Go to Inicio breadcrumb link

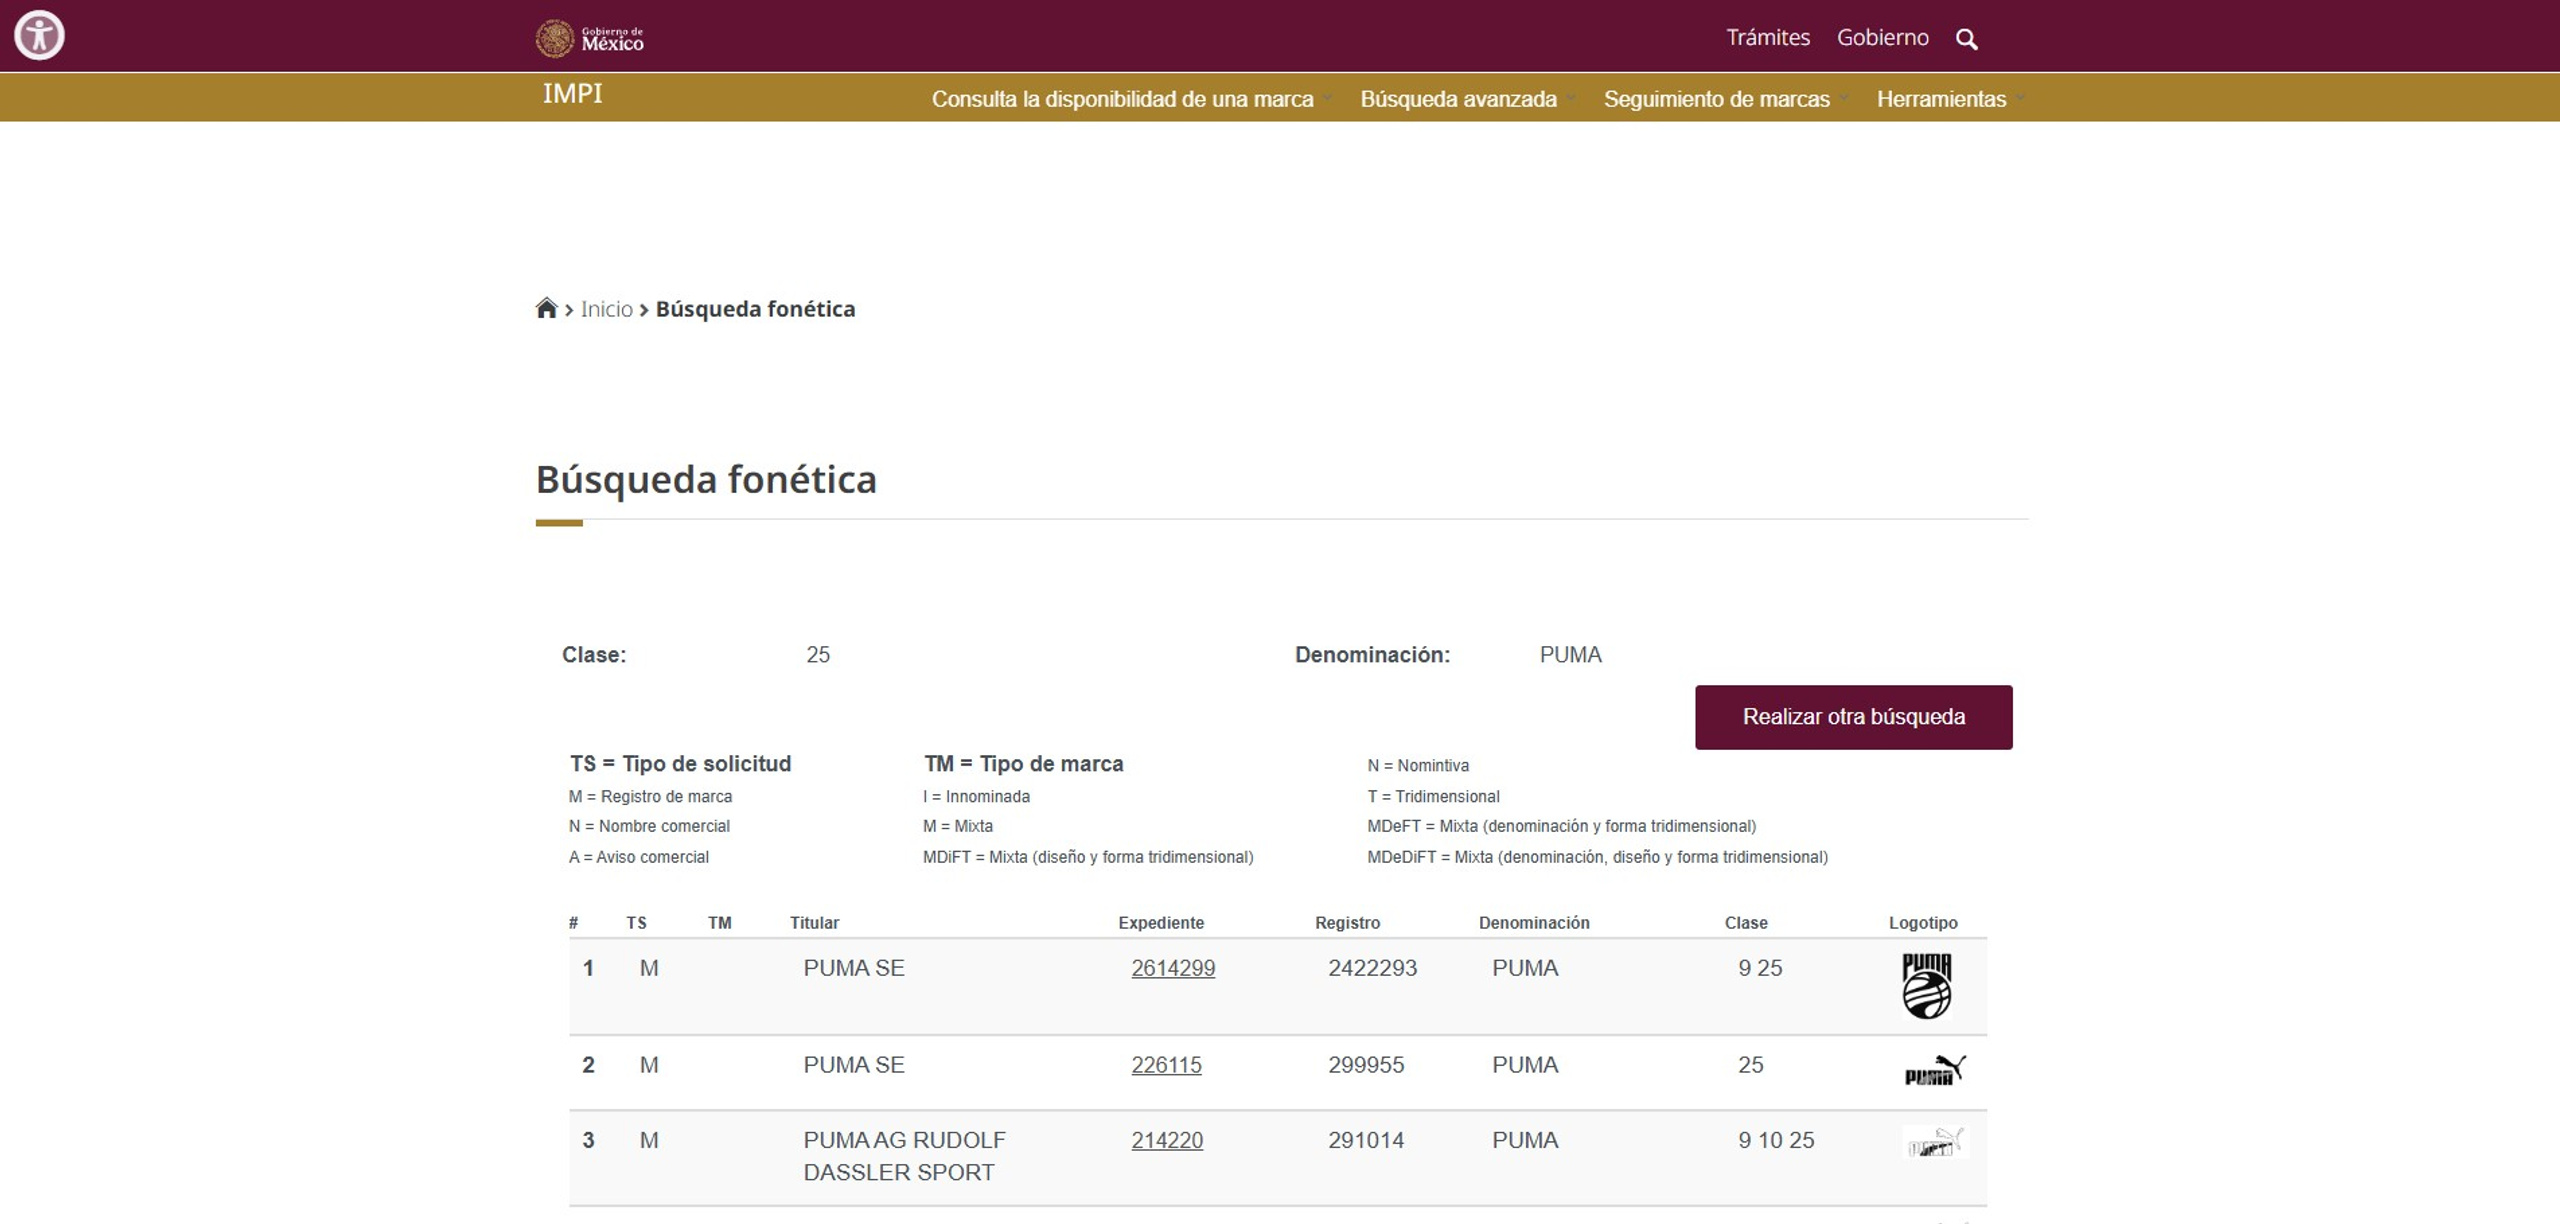606,309
